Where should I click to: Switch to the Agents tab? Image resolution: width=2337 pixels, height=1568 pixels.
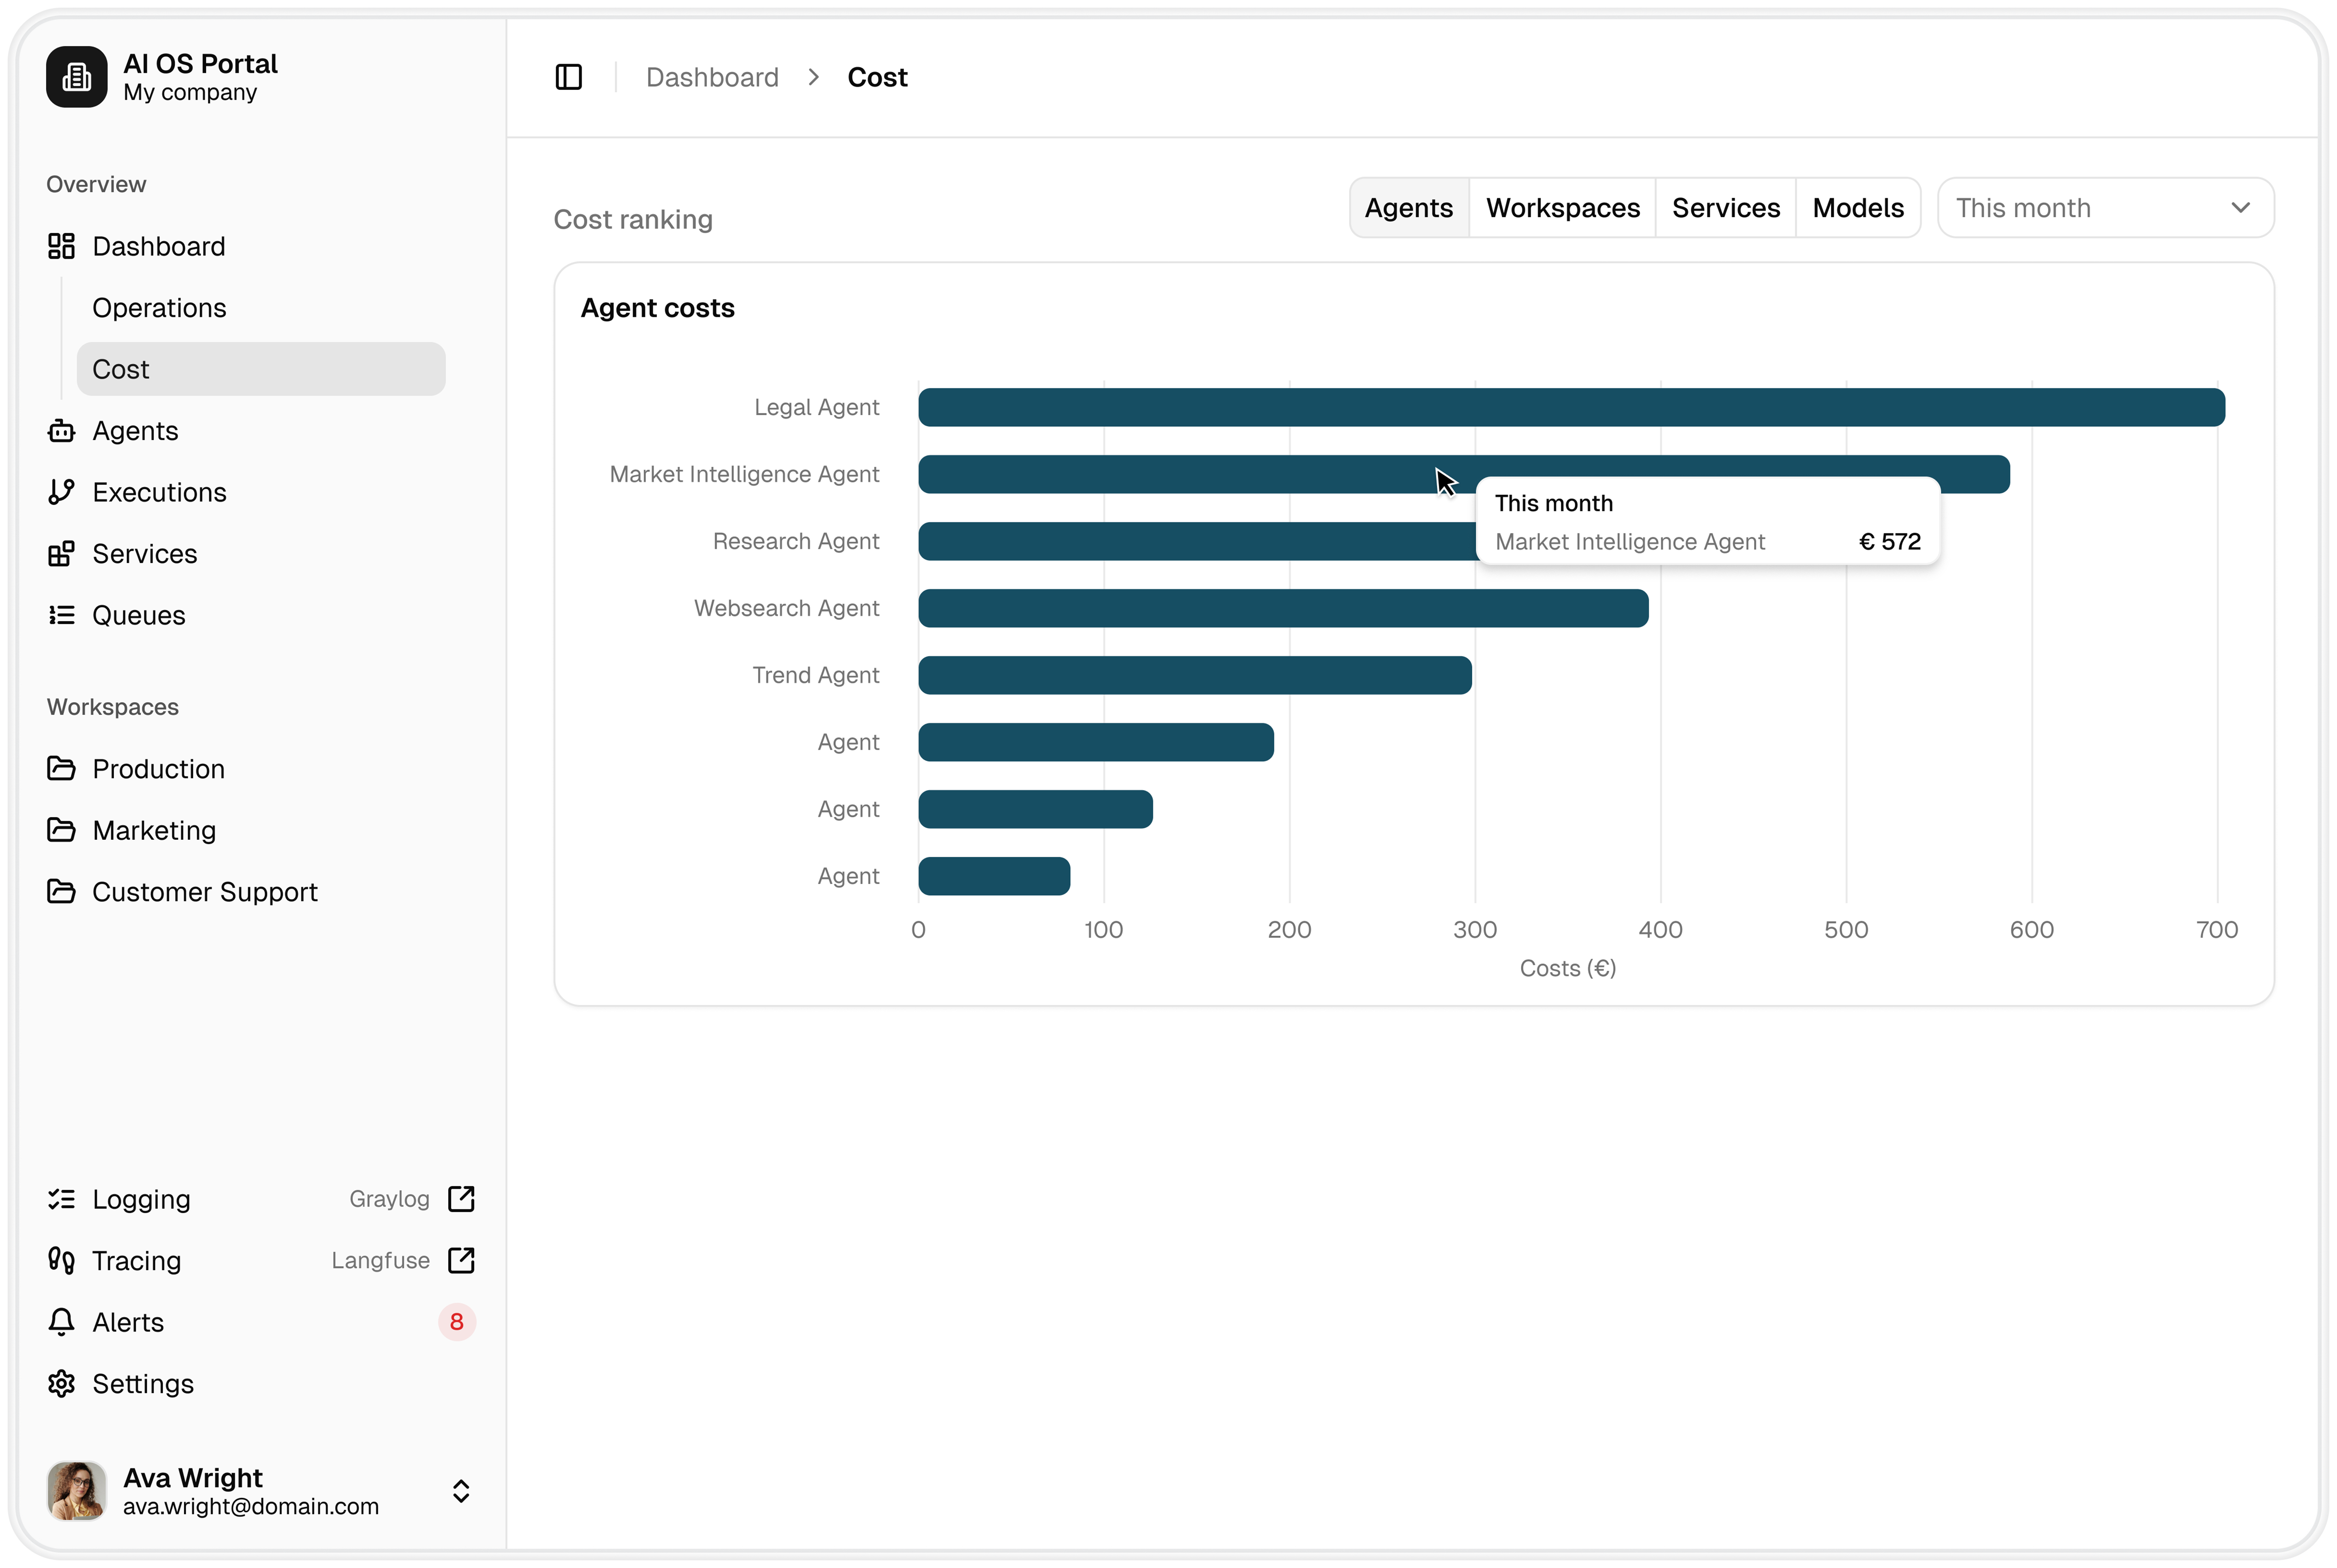pyautogui.click(x=1408, y=208)
